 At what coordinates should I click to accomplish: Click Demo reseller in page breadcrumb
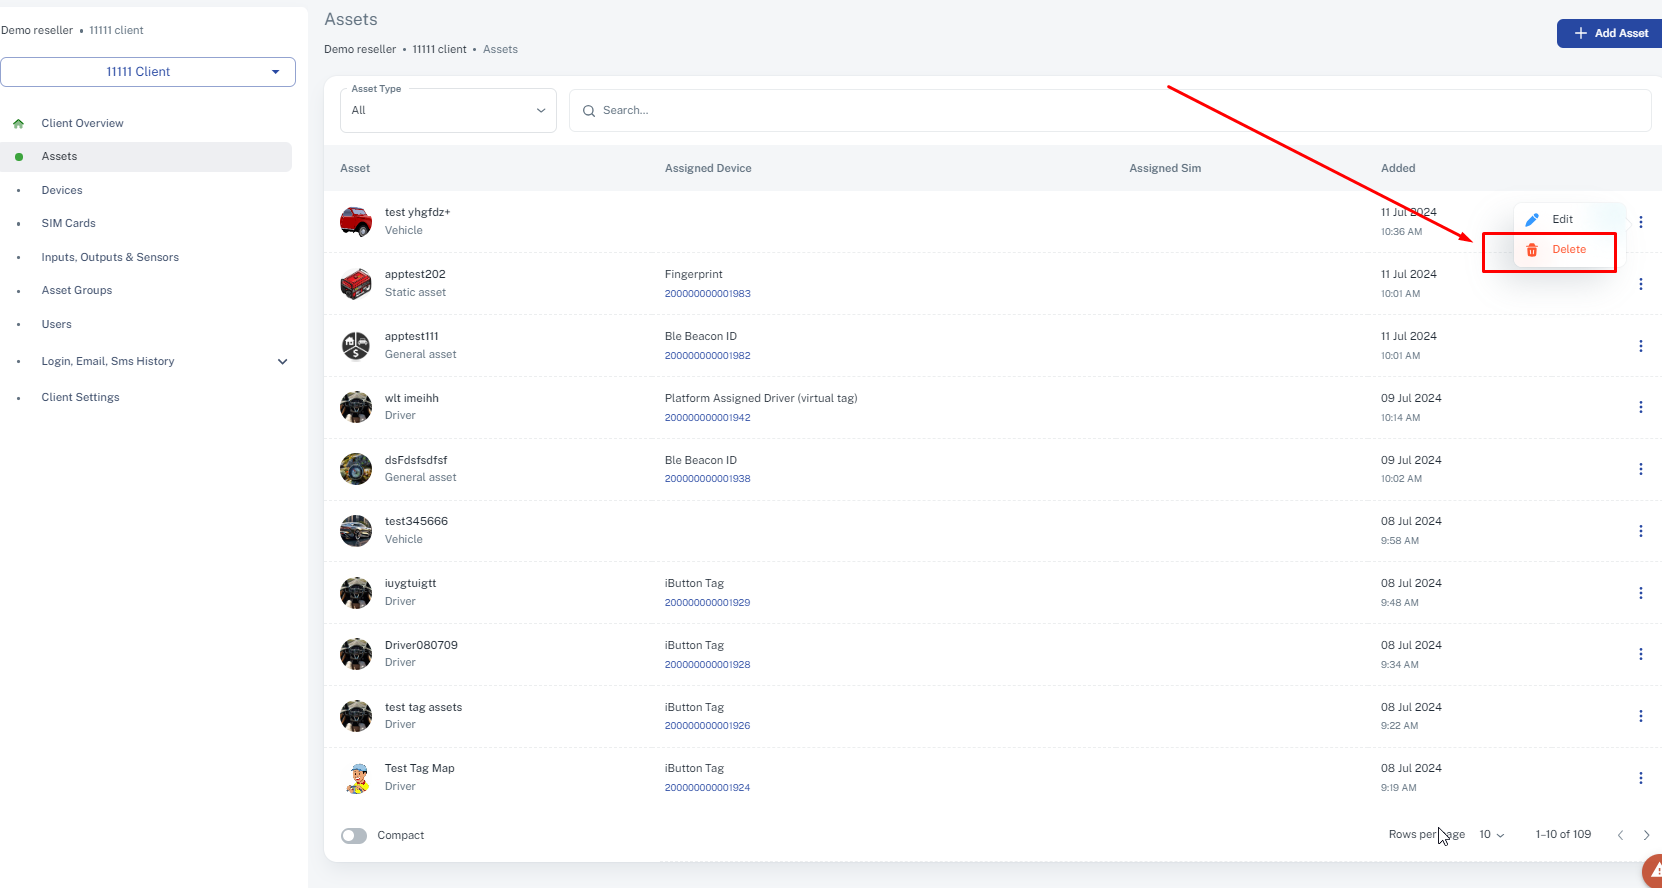[x=360, y=49]
